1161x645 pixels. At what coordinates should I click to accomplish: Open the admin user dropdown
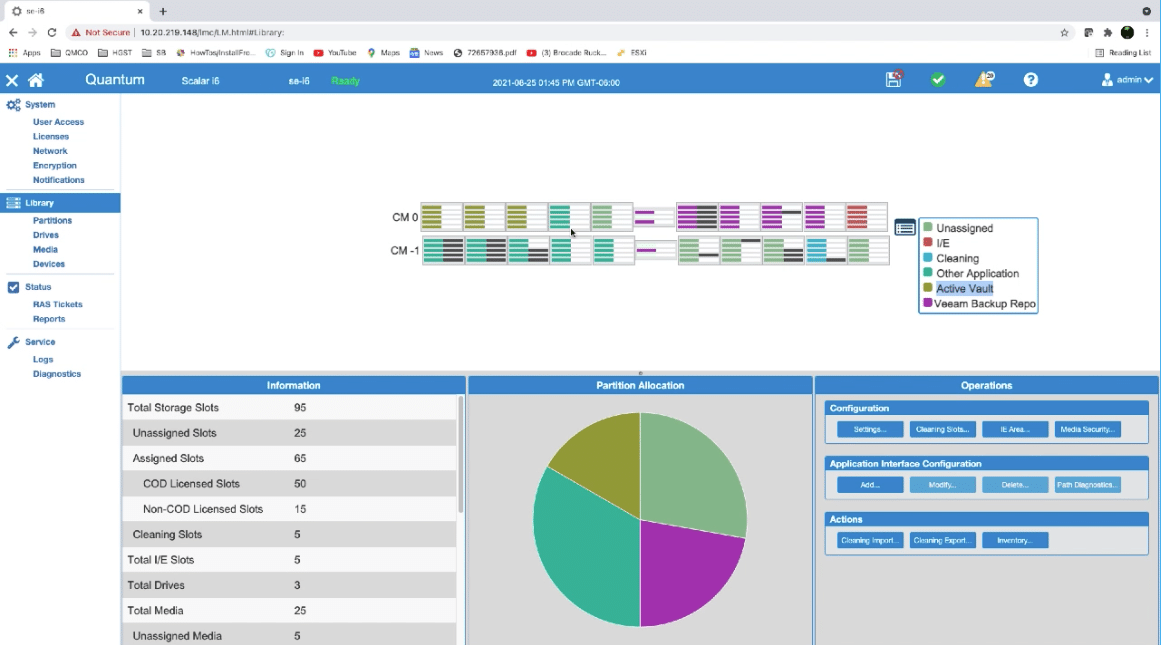[x=1127, y=79]
